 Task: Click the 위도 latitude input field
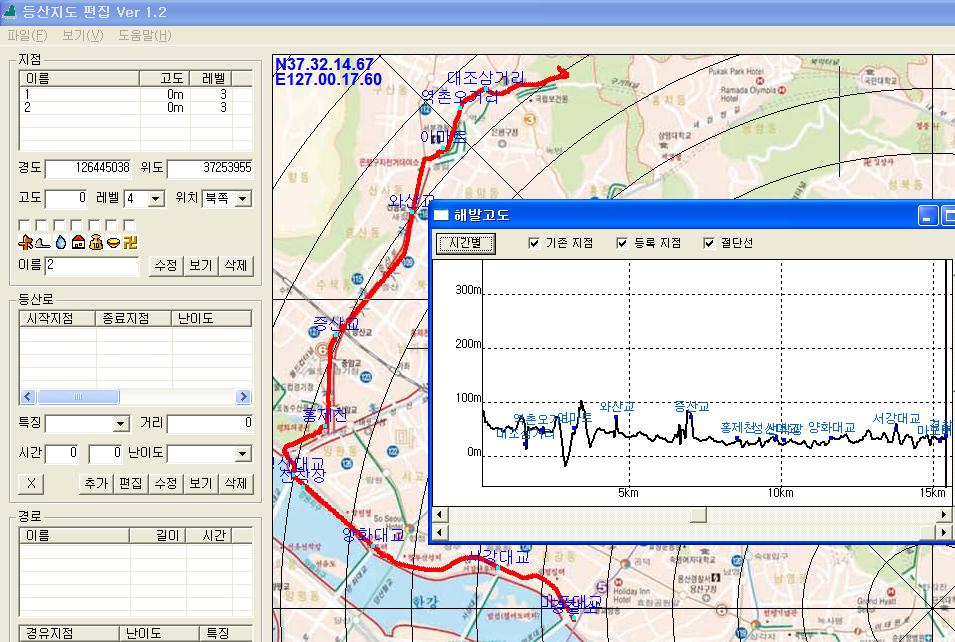coord(210,168)
